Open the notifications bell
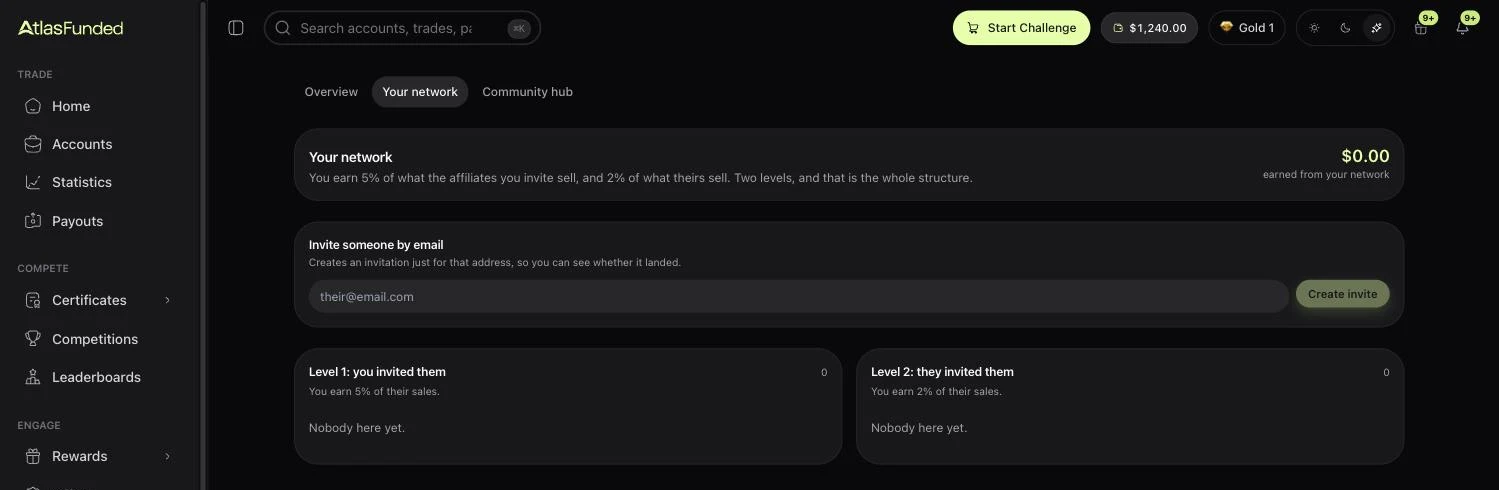 pyautogui.click(x=1462, y=28)
